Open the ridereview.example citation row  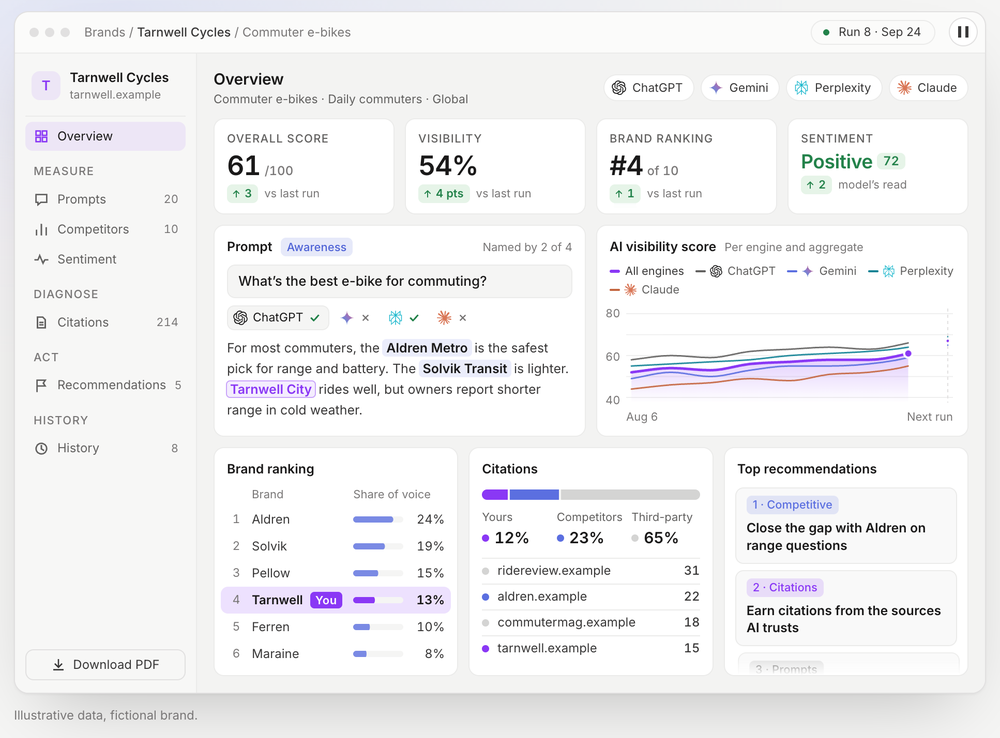coord(591,571)
